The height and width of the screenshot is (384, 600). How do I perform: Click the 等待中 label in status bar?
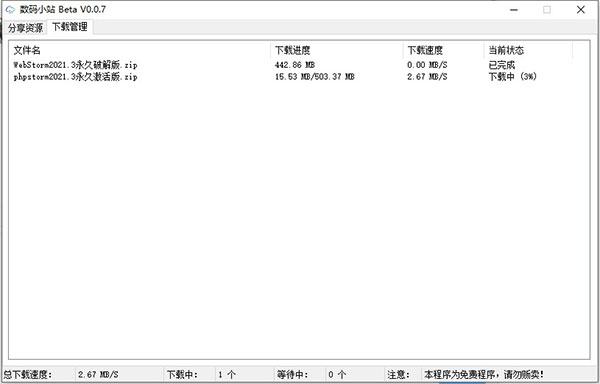tap(293, 374)
